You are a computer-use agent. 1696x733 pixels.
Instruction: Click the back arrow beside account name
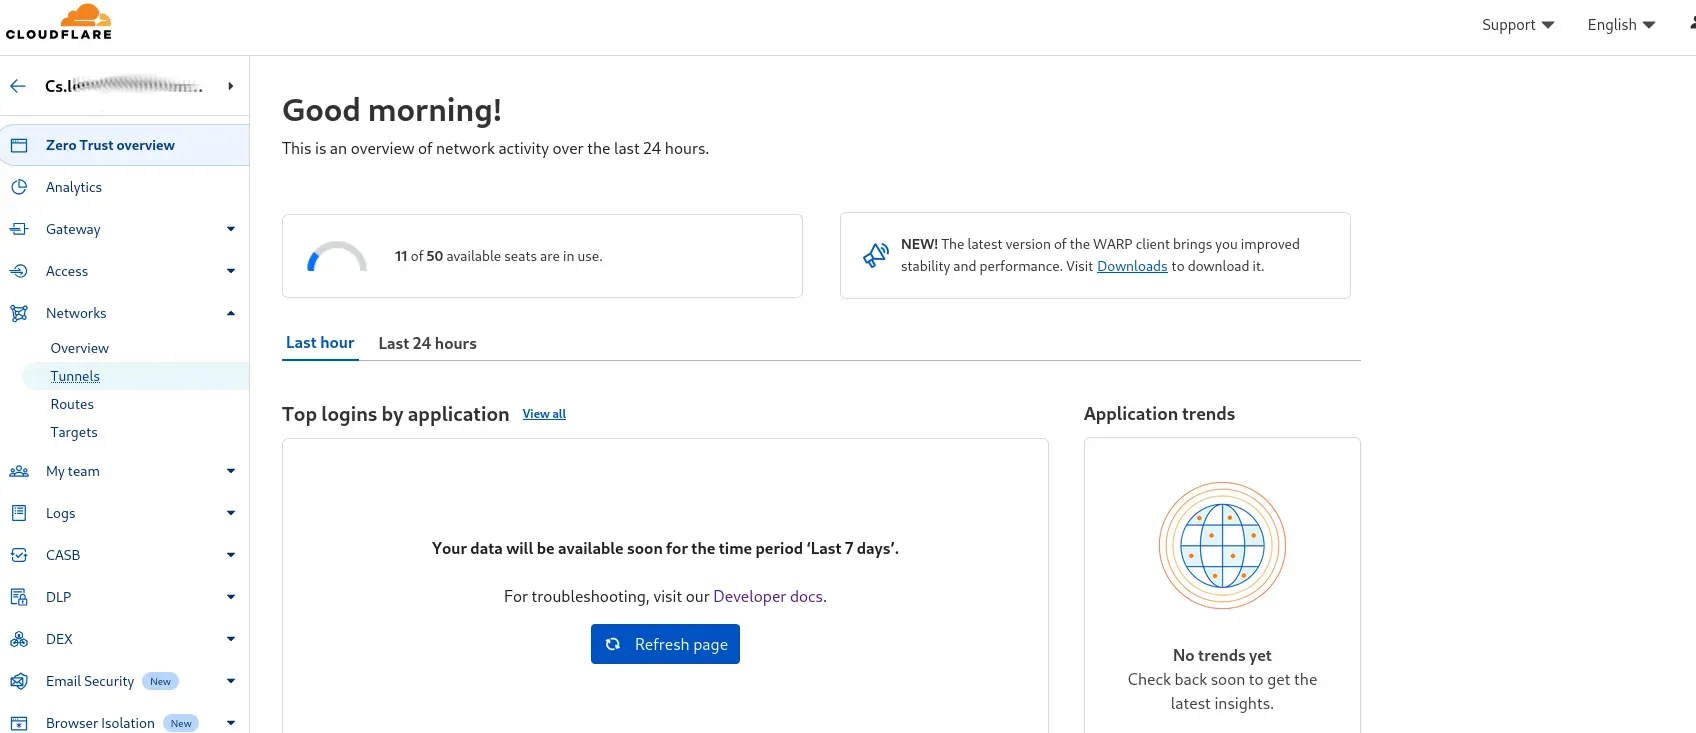pos(18,86)
